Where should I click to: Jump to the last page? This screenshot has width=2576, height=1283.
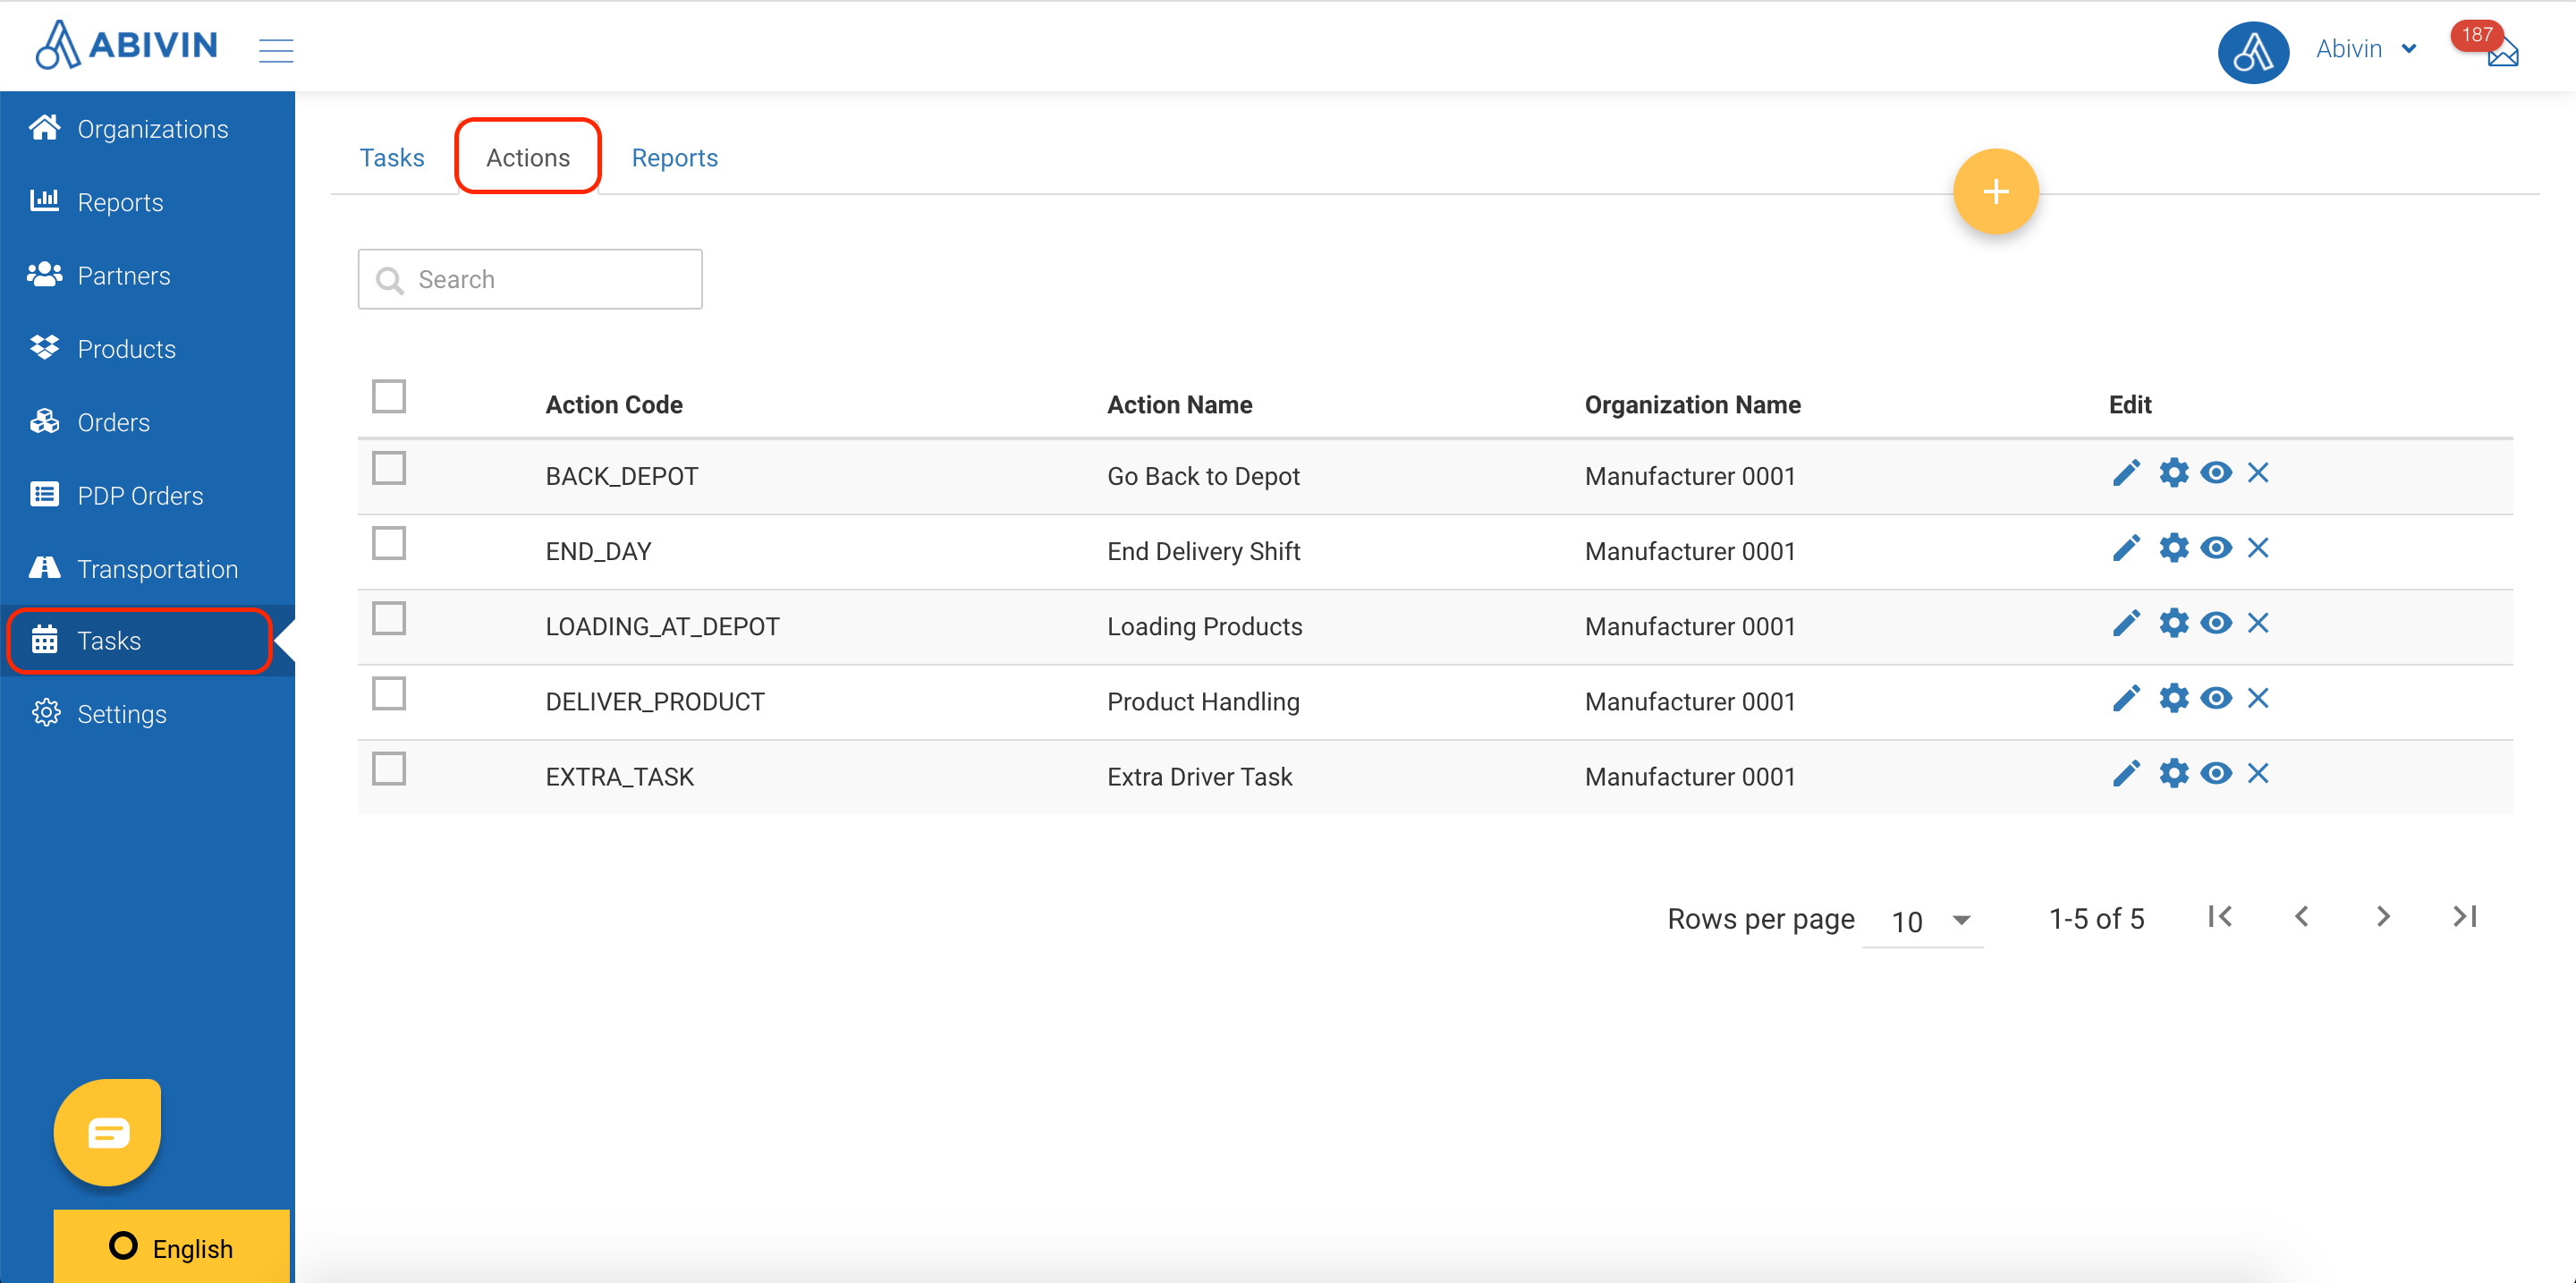2465,916
